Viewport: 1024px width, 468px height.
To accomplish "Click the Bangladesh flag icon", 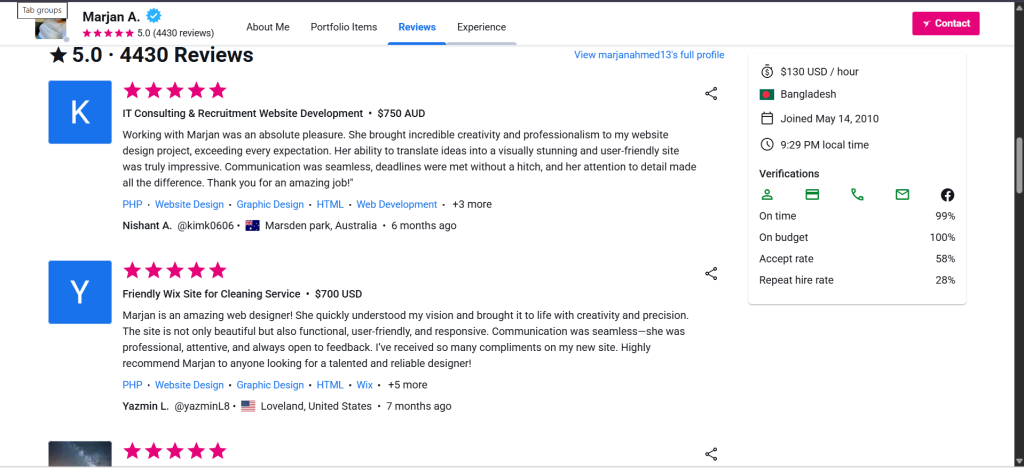I will (x=767, y=95).
